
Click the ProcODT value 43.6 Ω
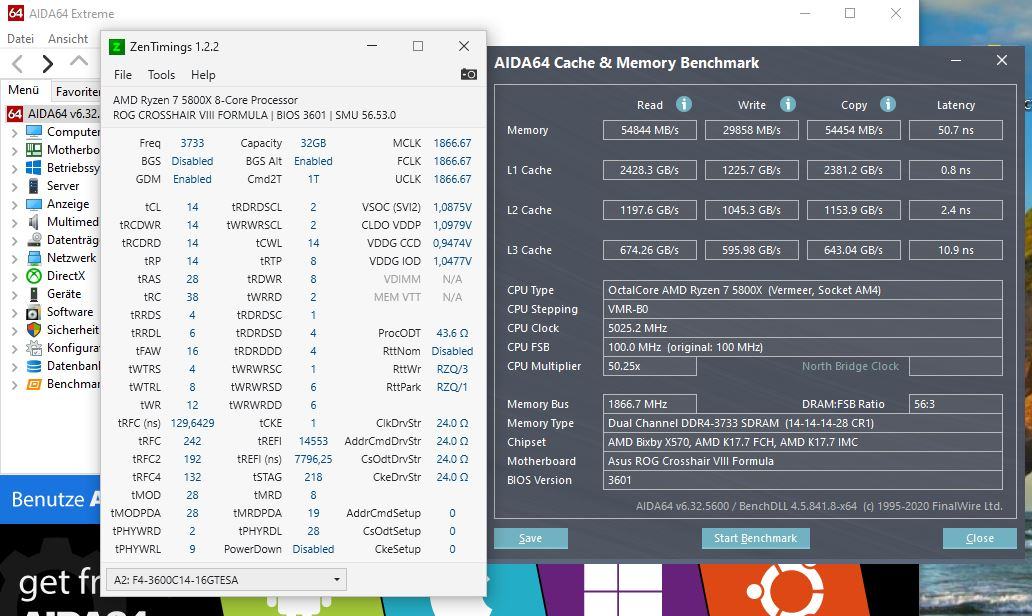click(x=452, y=333)
